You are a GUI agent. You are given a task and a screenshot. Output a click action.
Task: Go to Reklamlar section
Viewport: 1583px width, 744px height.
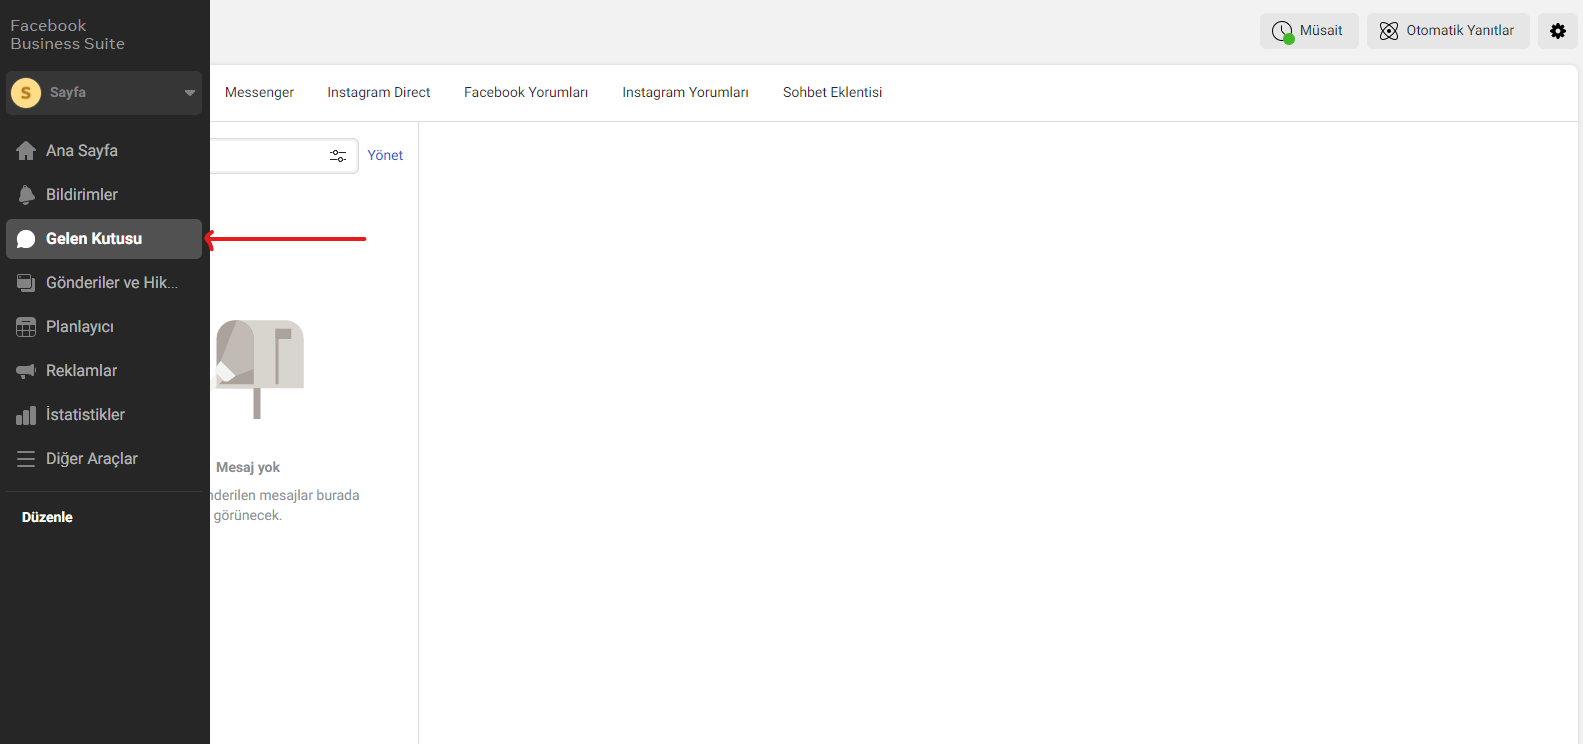click(x=104, y=371)
